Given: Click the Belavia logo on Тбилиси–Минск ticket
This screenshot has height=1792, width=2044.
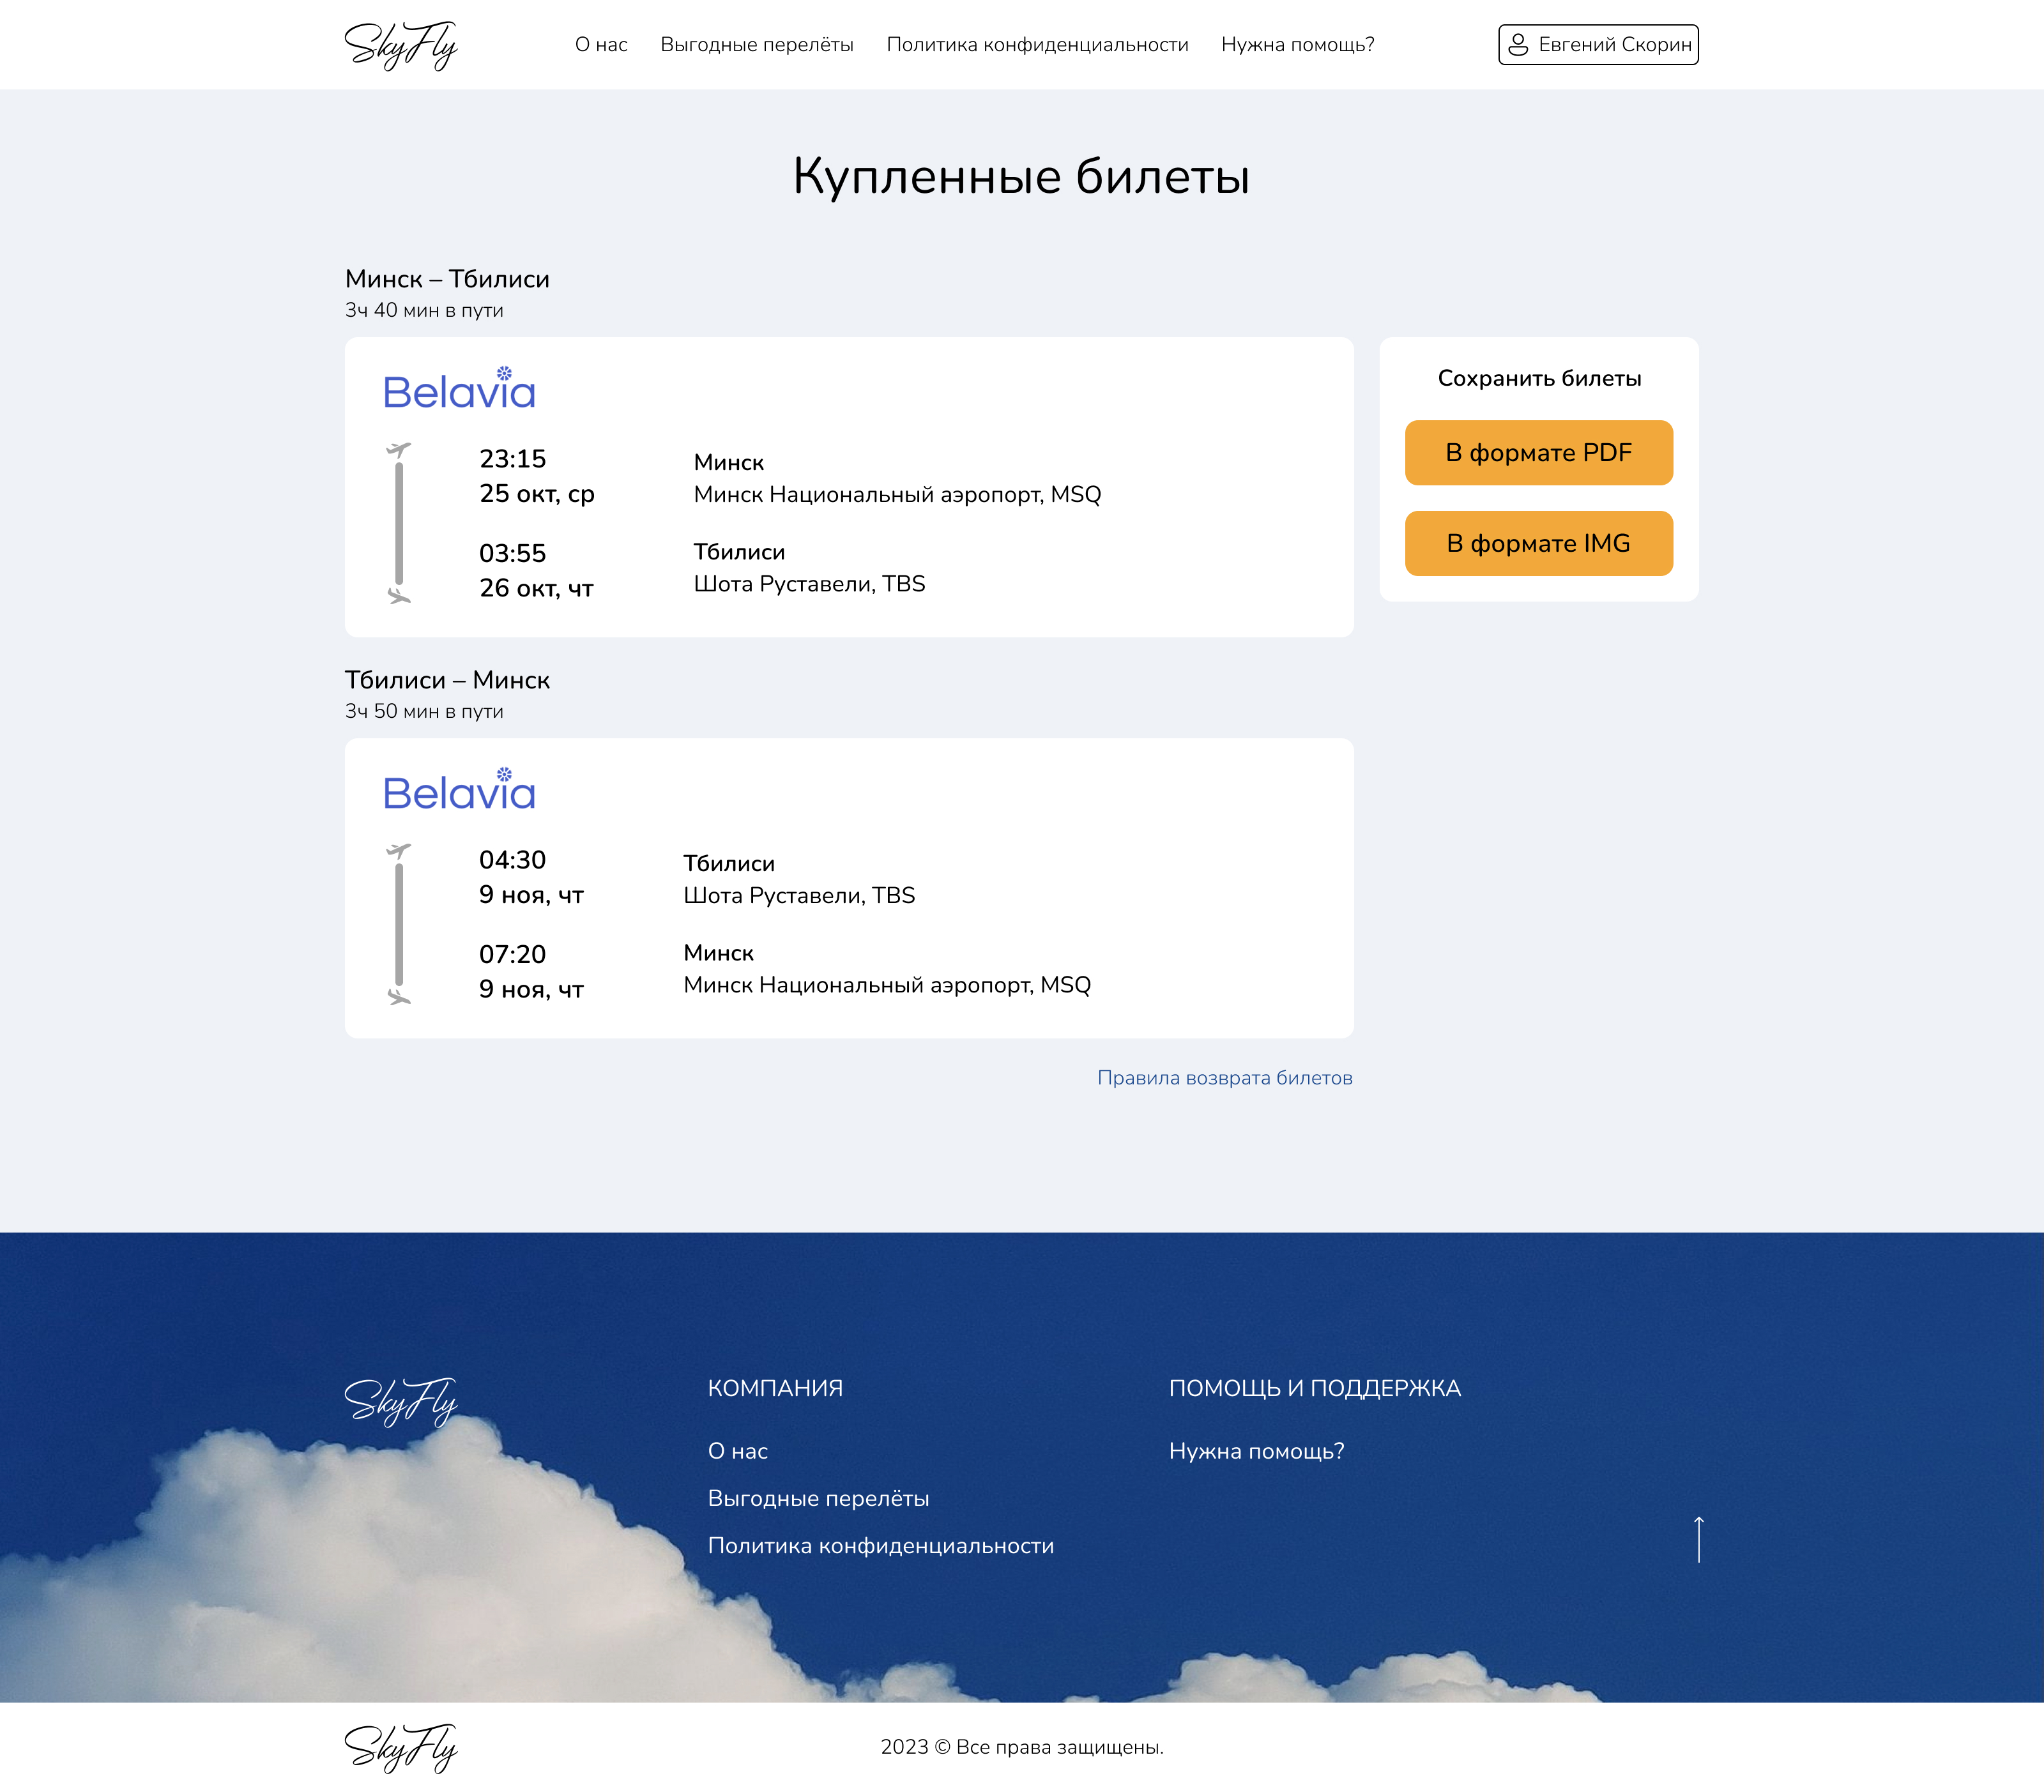Looking at the screenshot, I should [459, 791].
